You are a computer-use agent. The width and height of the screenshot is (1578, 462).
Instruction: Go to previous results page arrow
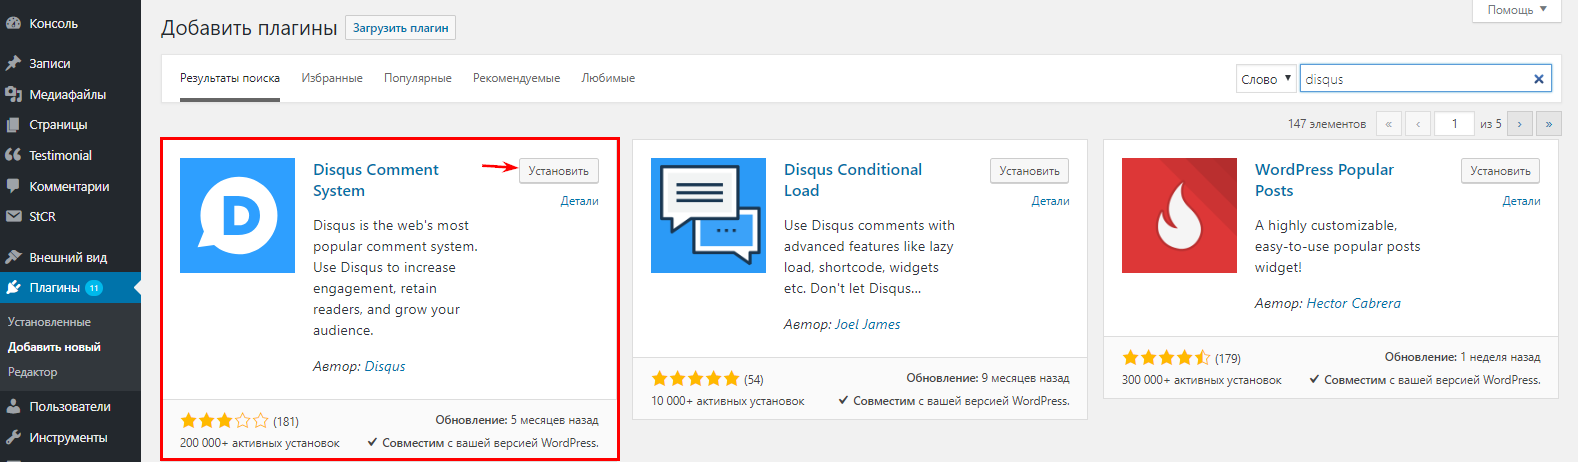point(1418,124)
